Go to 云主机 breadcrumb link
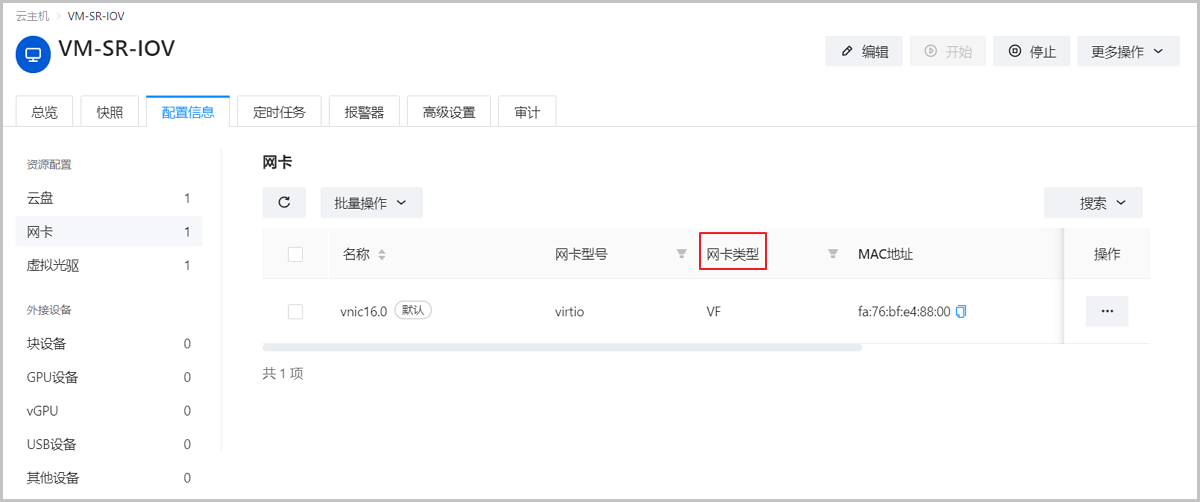 pyautogui.click(x=33, y=17)
